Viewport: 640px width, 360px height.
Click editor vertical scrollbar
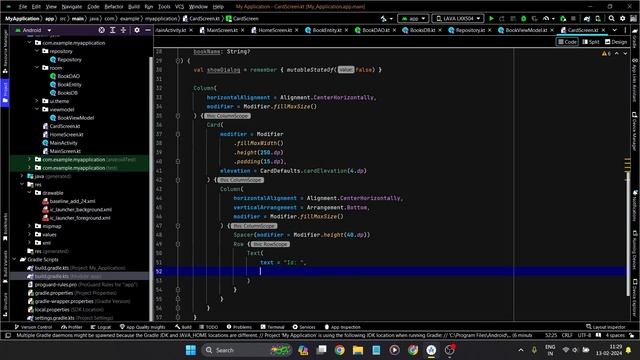point(627,233)
